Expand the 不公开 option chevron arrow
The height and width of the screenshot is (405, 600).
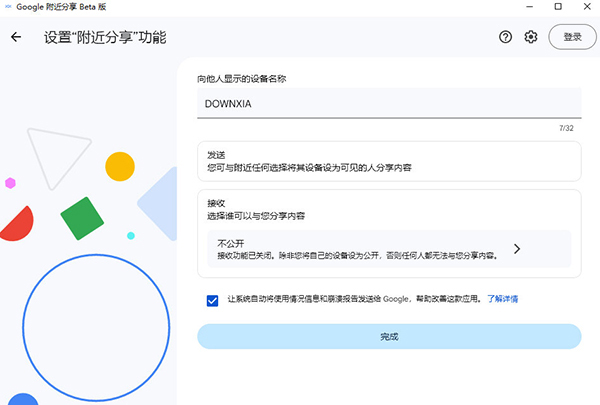tap(517, 249)
